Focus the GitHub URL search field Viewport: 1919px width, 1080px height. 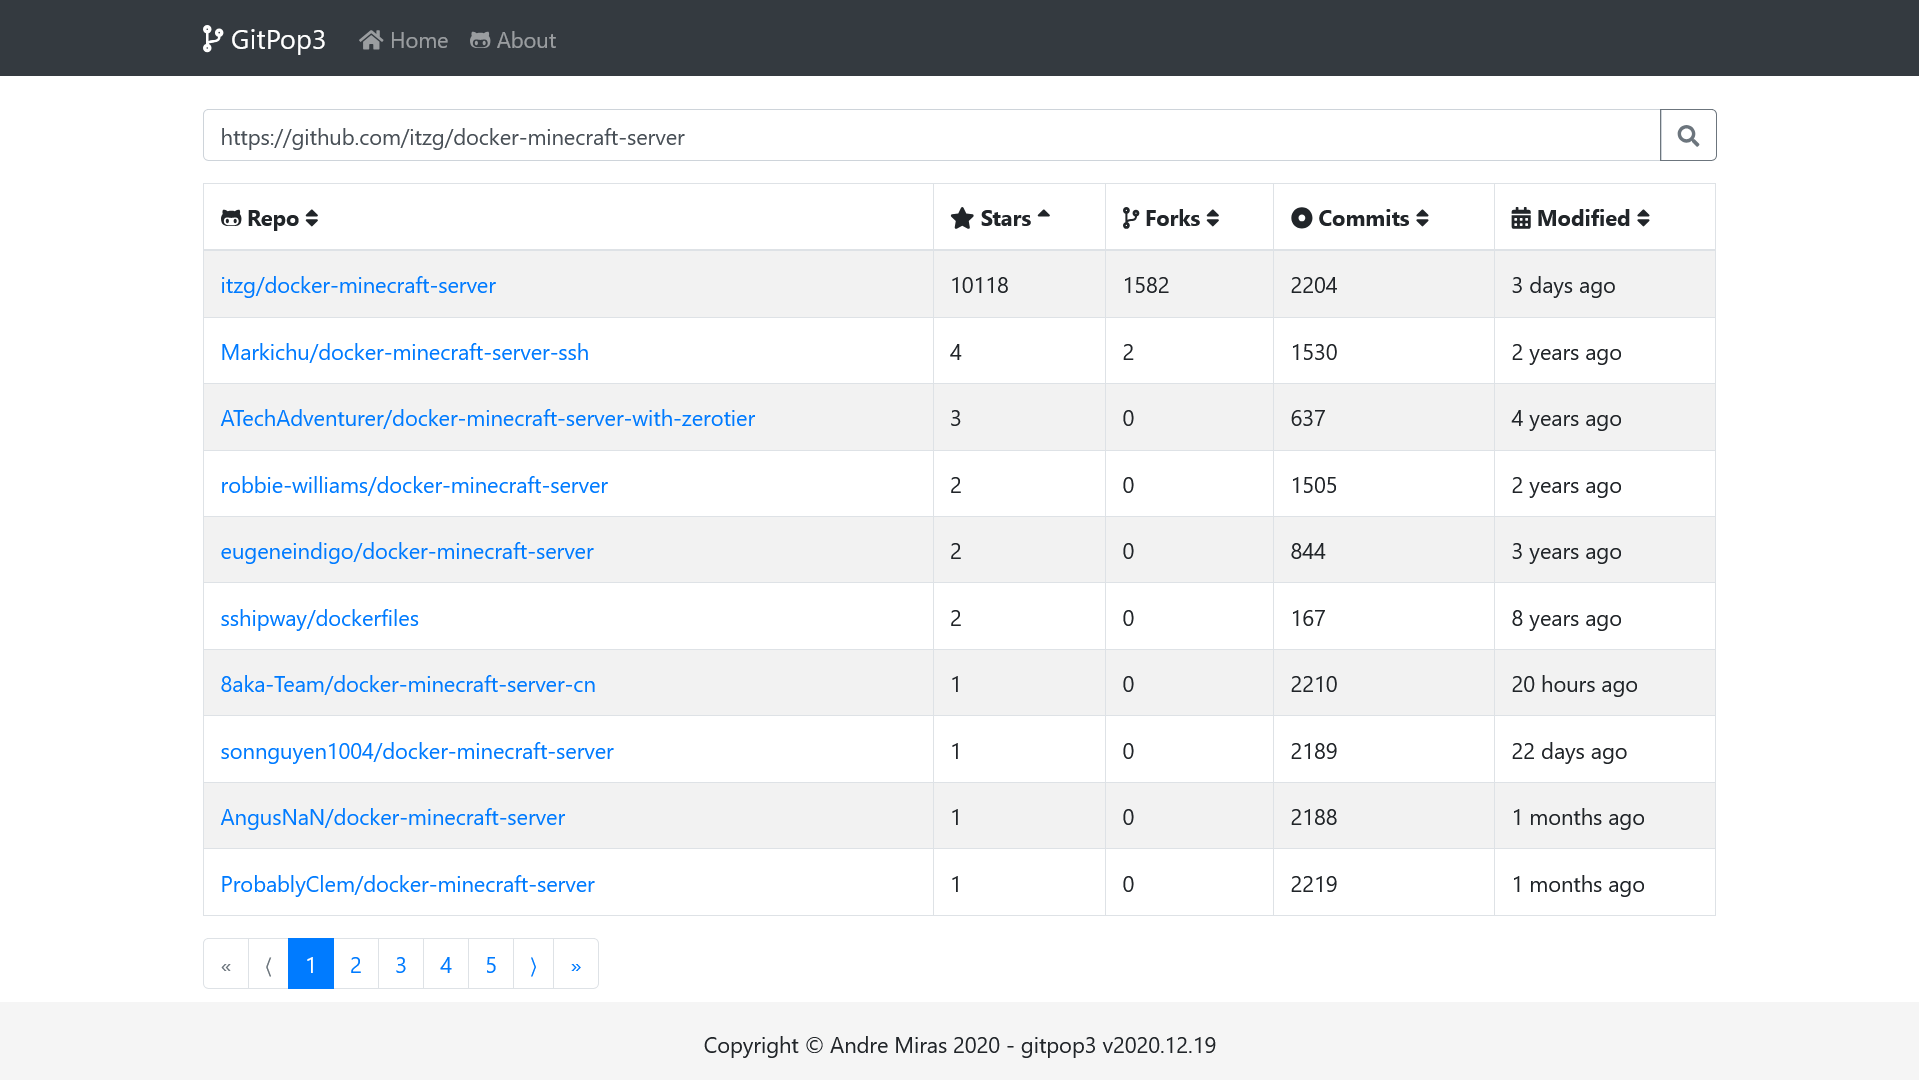point(932,135)
